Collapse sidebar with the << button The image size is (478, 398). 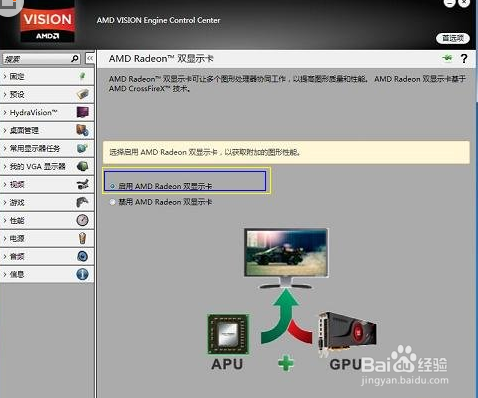tap(90, 59)
